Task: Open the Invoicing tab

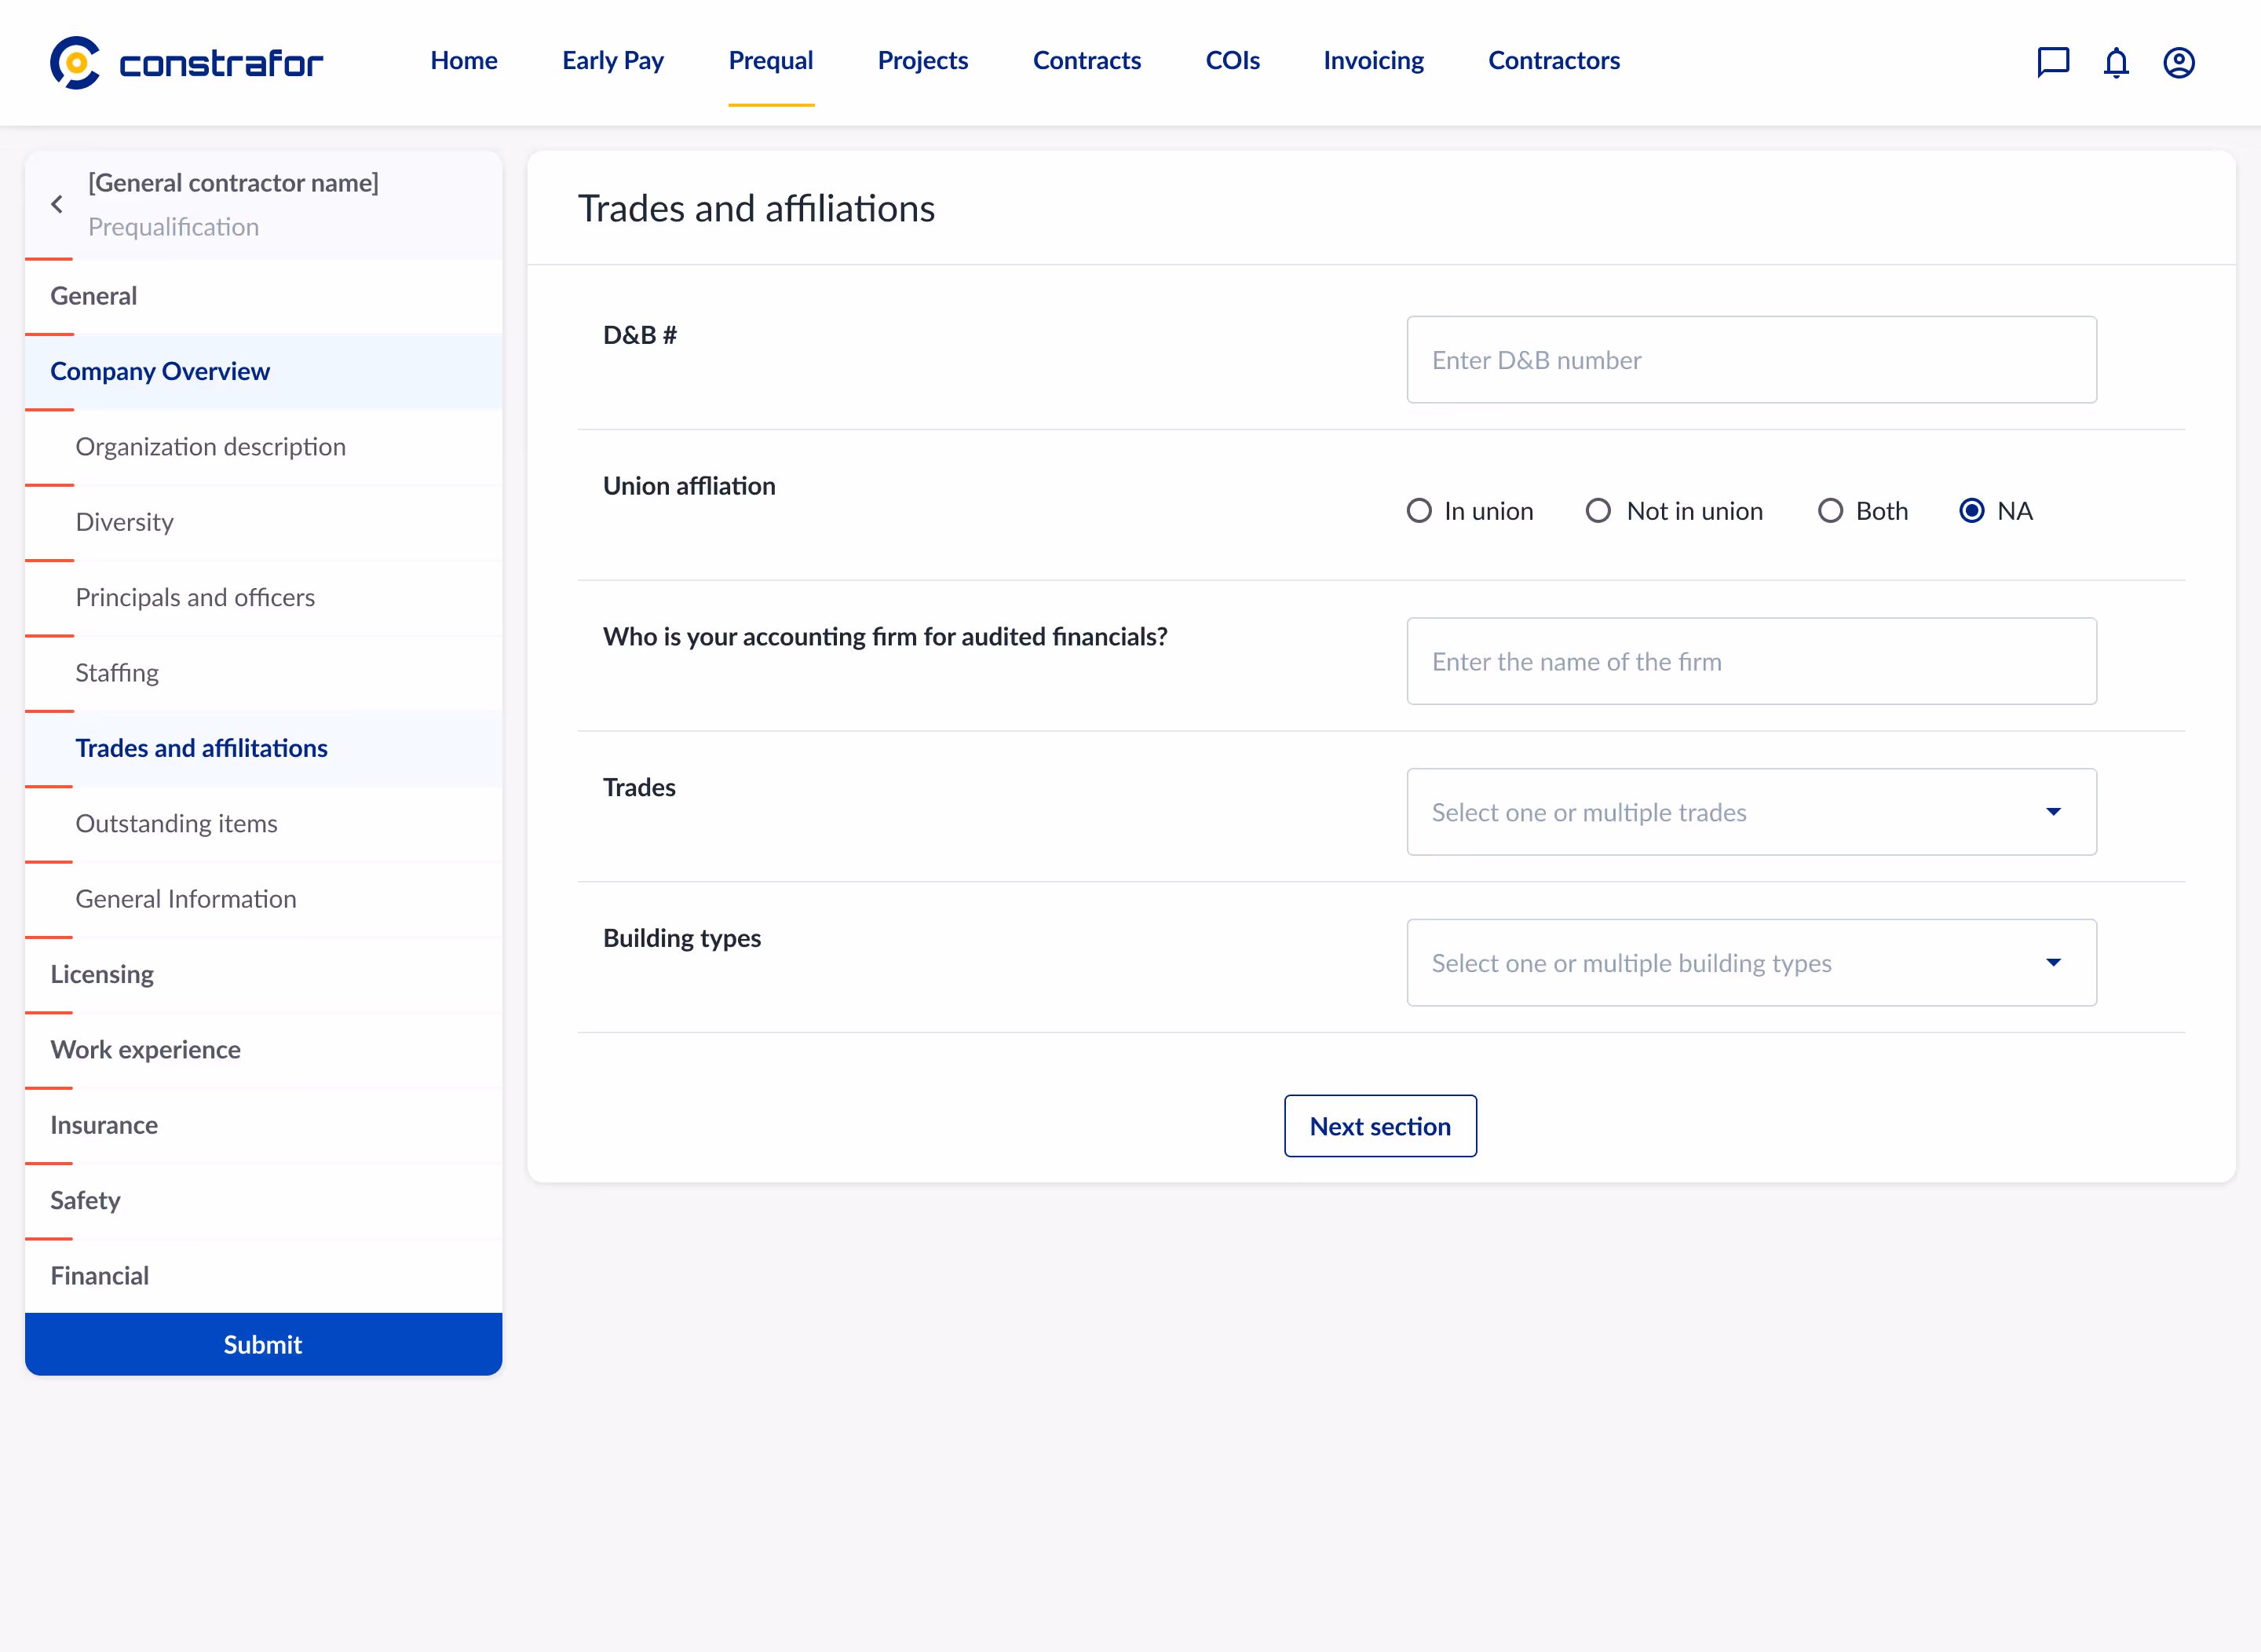Action: (x=1373, y=61)
